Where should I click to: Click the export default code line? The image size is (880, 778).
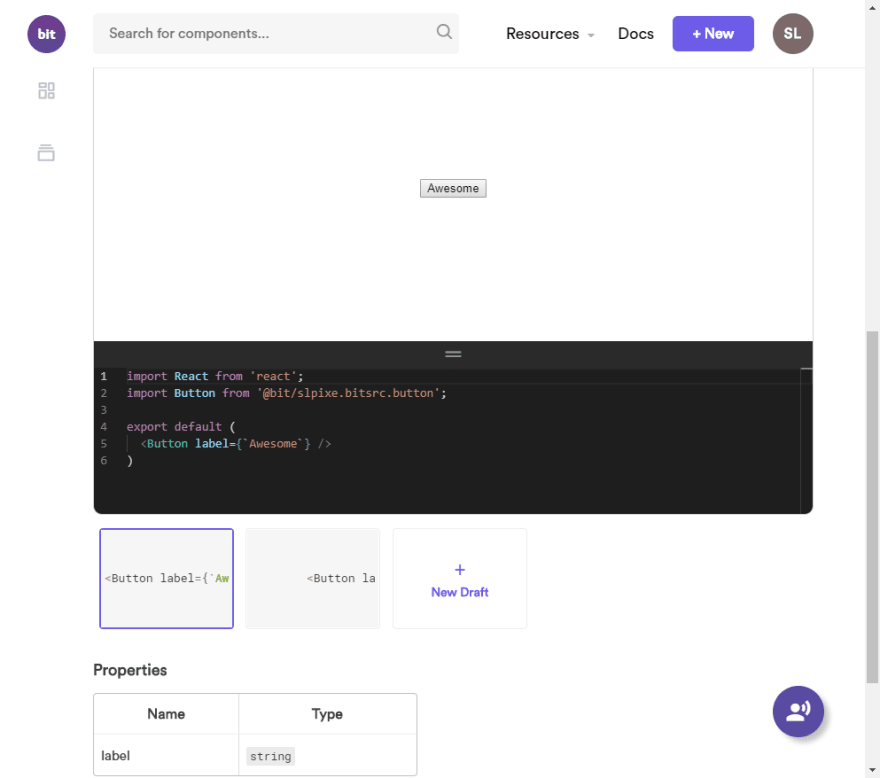(181, 427)
